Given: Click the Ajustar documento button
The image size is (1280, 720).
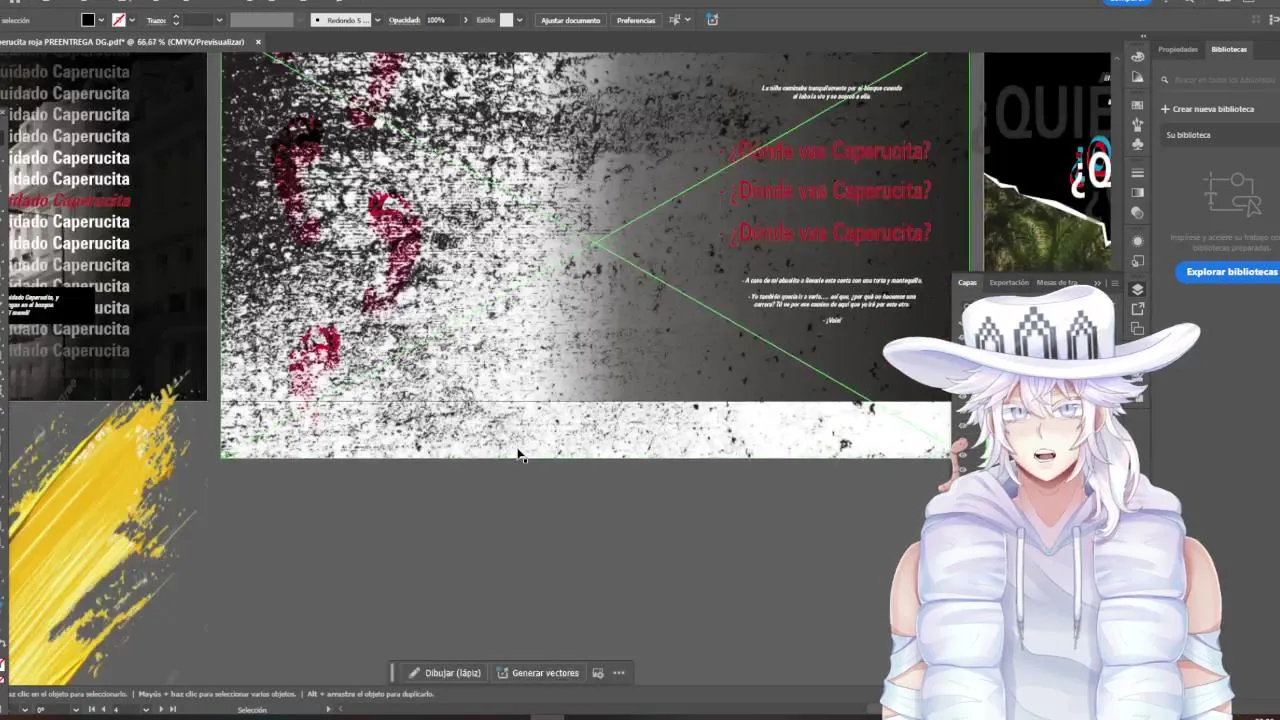Looking at the screenshot, I should tap(571, 20).
